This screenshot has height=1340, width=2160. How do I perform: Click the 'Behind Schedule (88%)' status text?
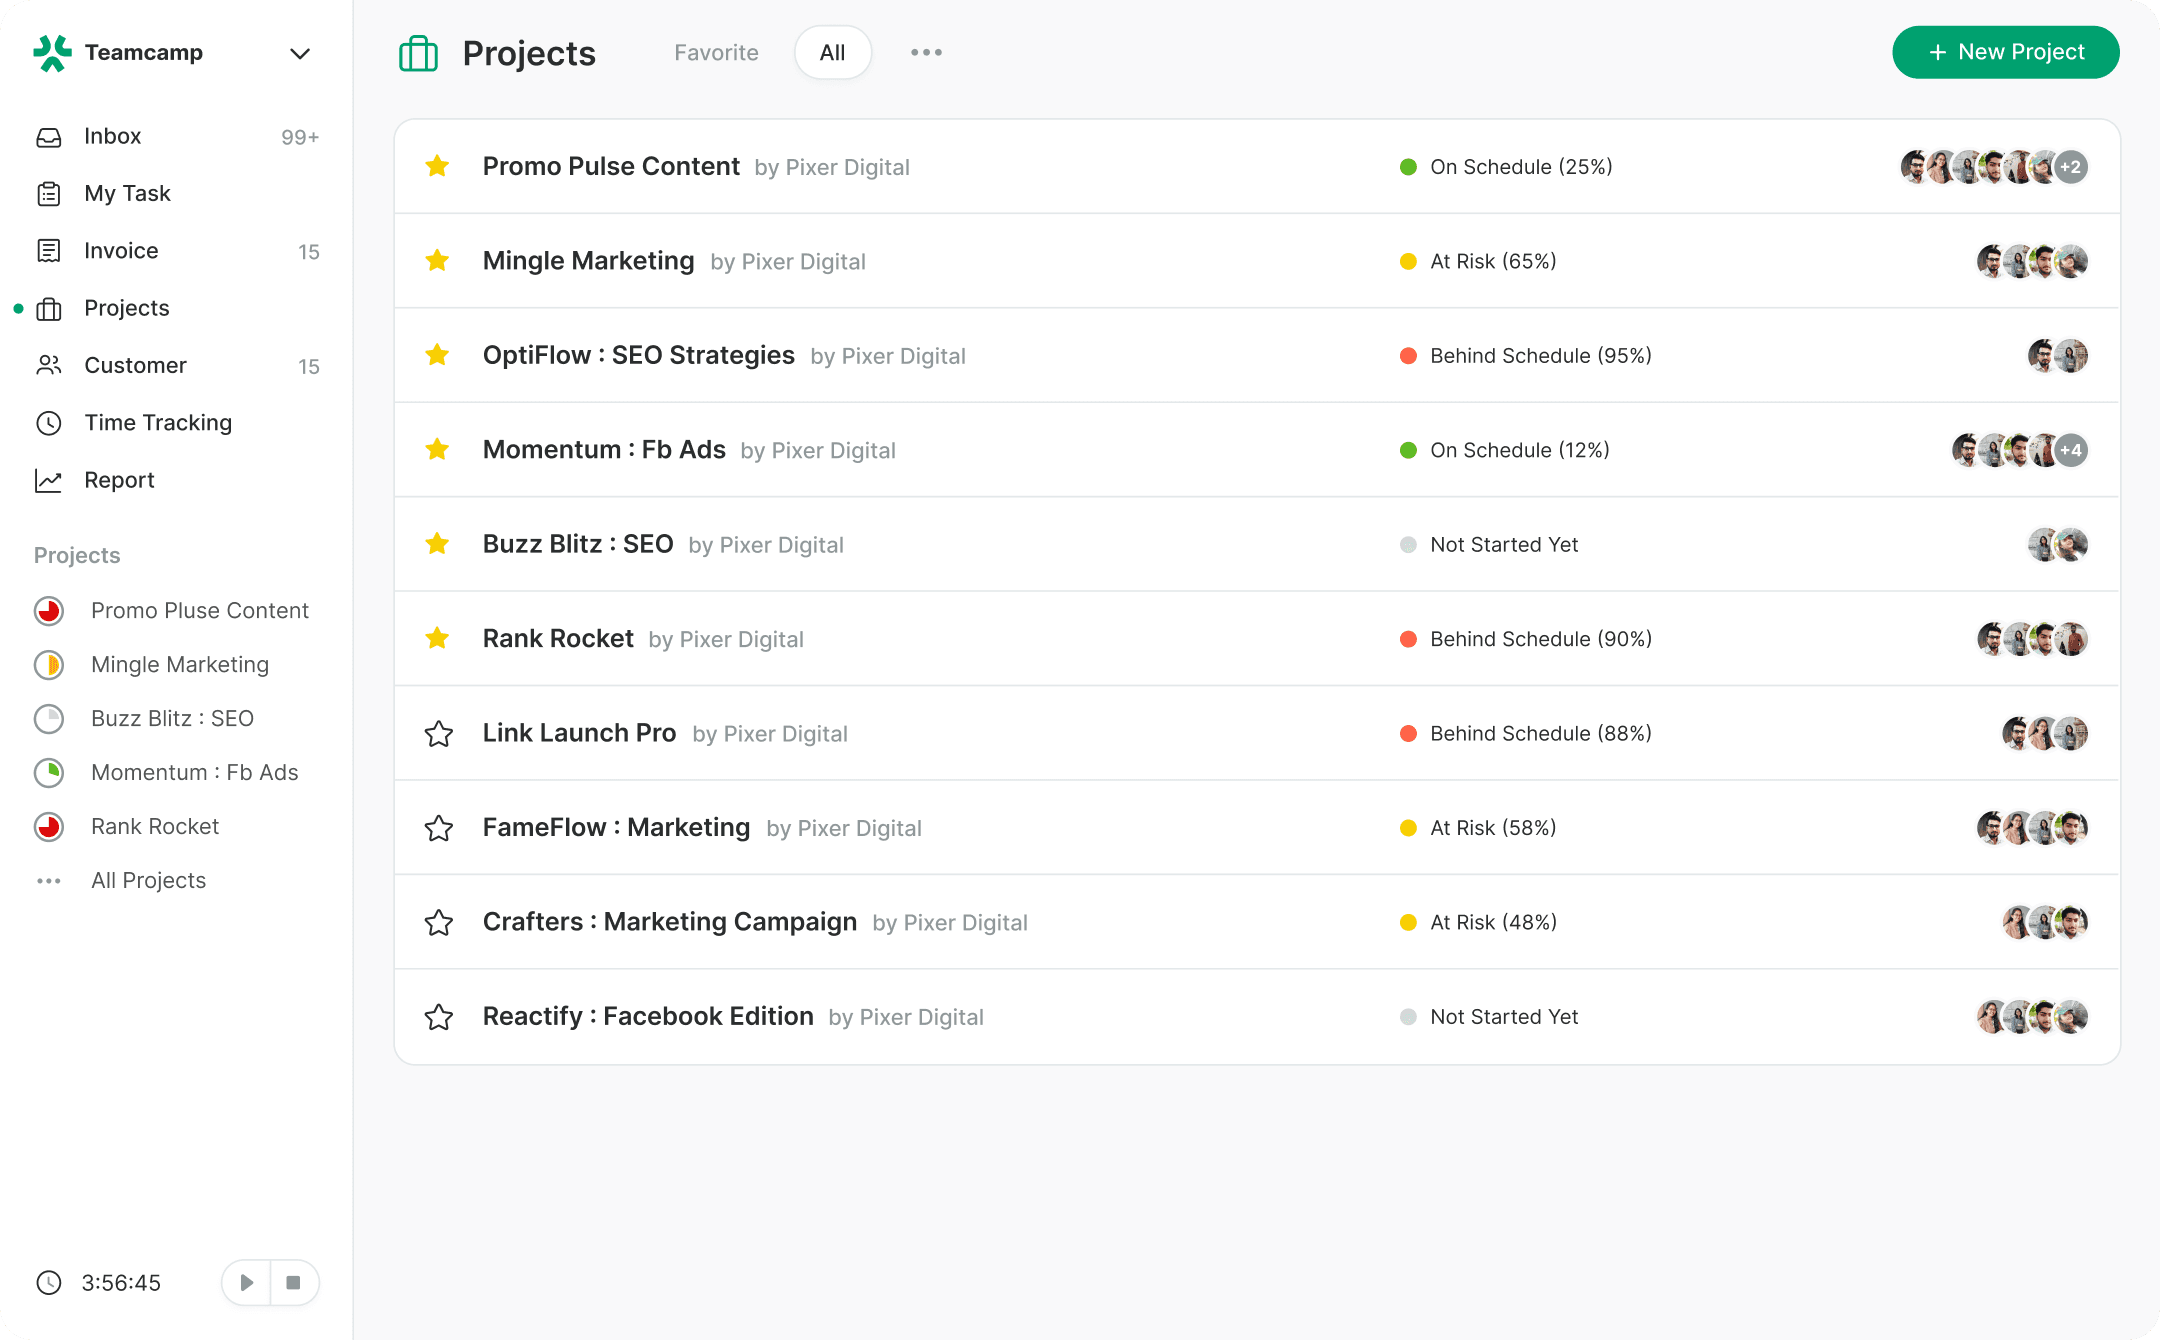pyautogui.click(x=1541, y=734)
